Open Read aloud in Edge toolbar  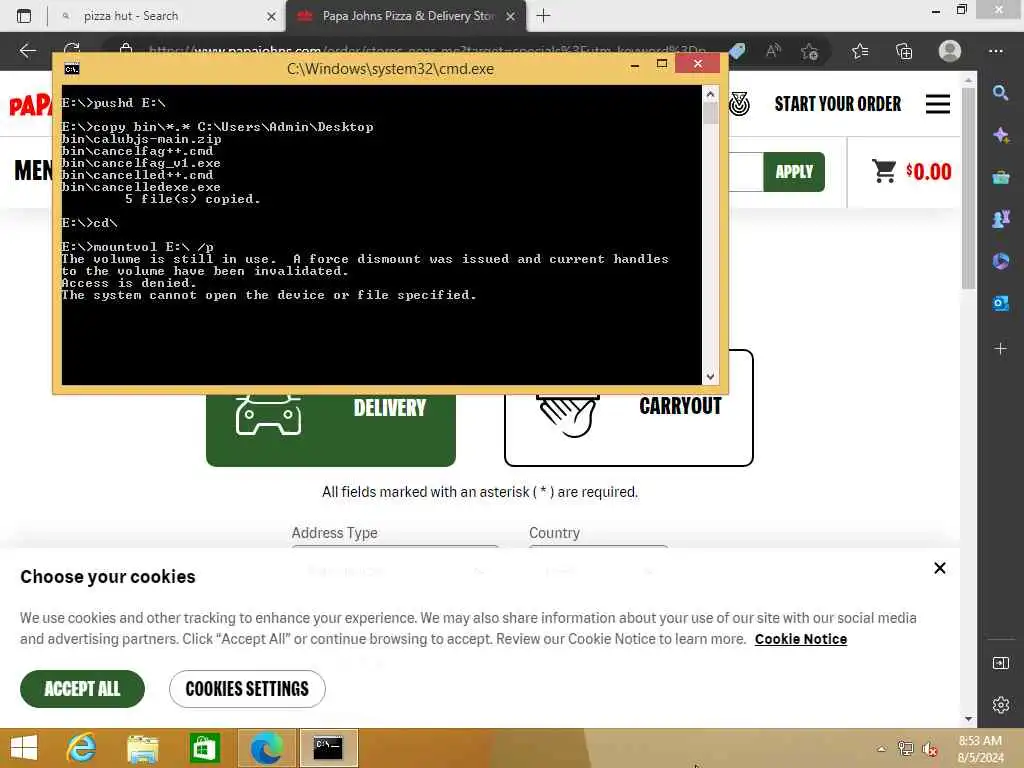click(773, 50)
